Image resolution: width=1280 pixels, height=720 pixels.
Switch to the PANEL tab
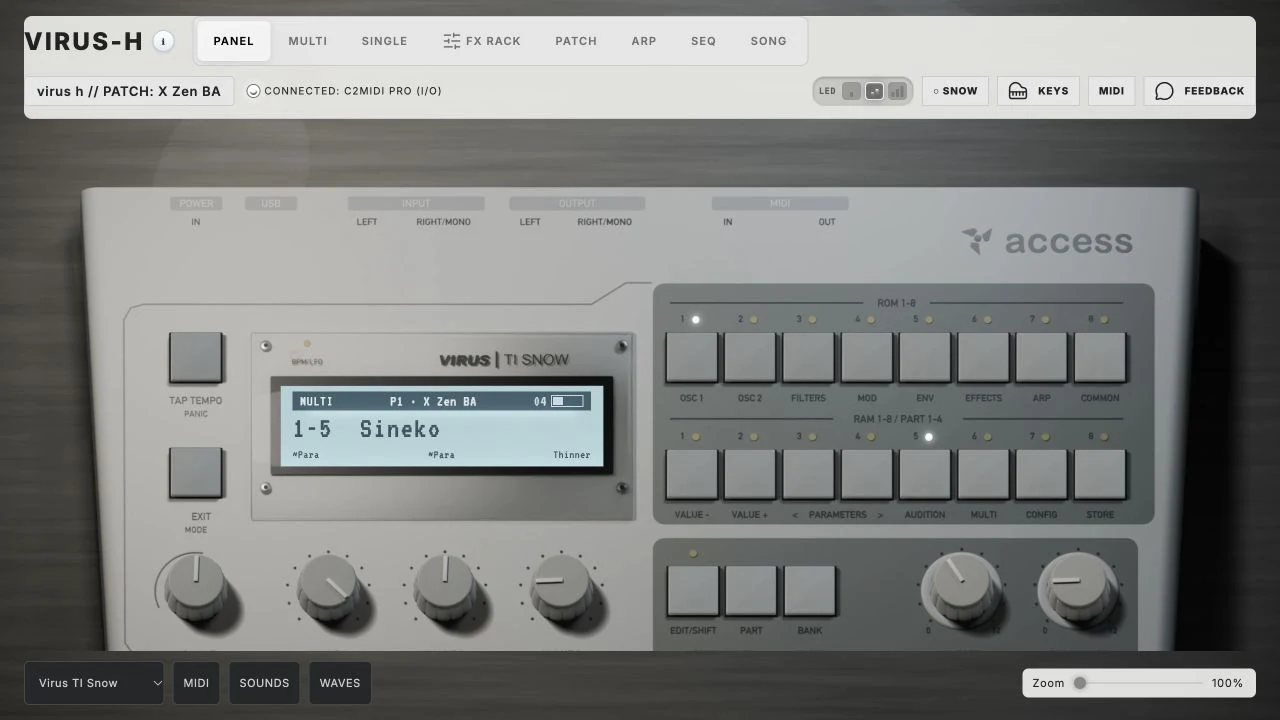(x=233, y=41)
